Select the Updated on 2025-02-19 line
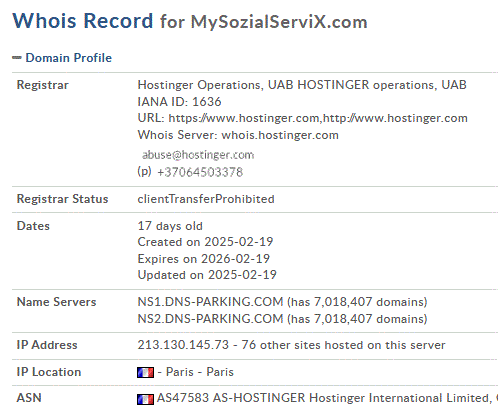The width and height of the screenshot is (499, 411). point(207,275)
